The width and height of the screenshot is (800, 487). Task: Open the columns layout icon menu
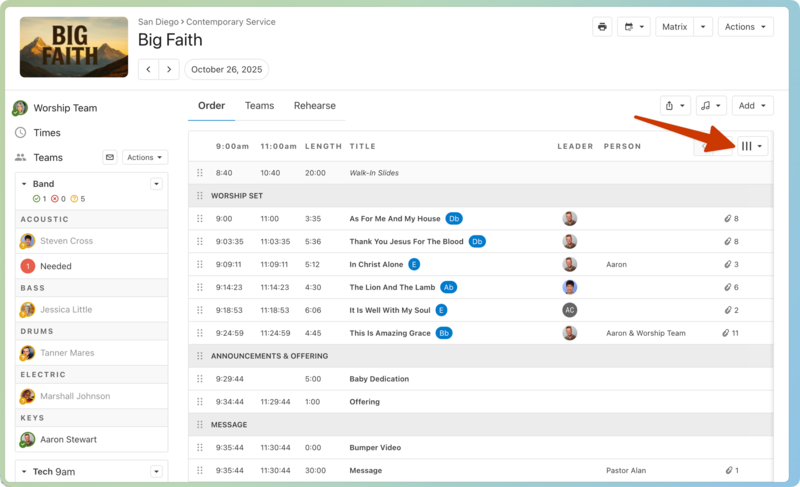pos(751,146)
